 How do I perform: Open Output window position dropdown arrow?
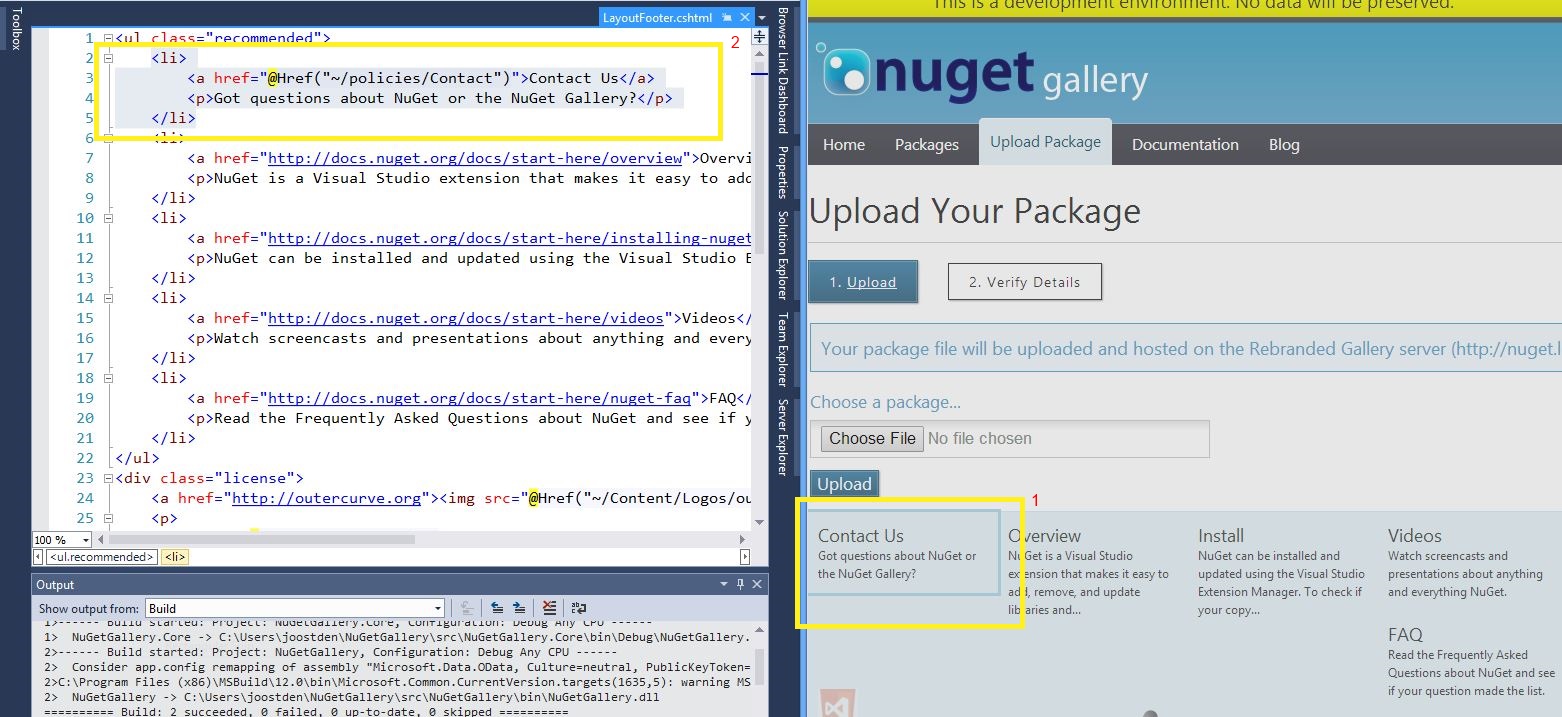click(724, 585)
